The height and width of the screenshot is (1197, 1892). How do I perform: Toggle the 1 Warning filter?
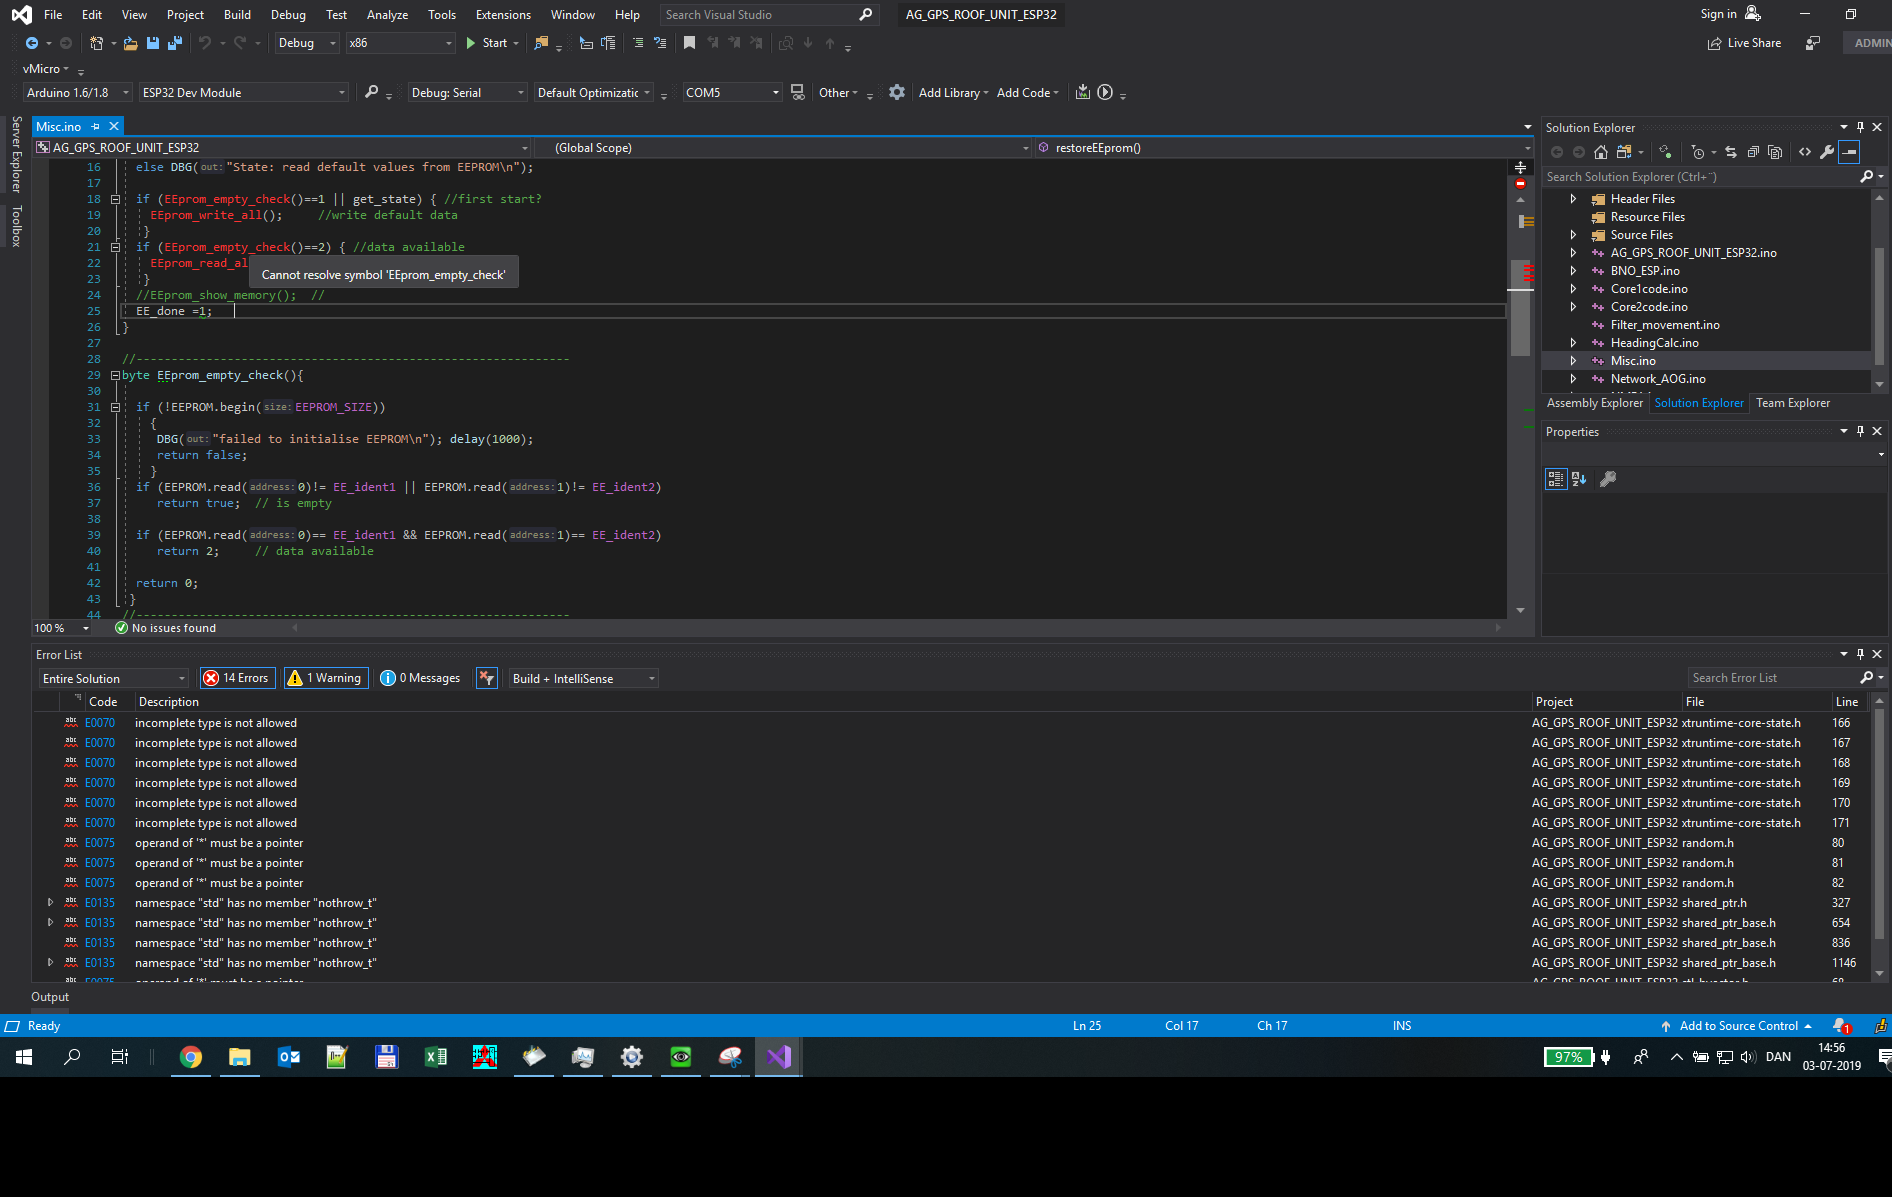click(326, 678)
